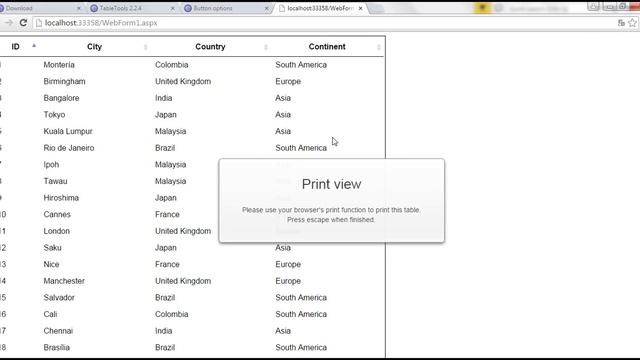Sort table by City column header
Screen dimensions: 640x360
click(94, 47)
